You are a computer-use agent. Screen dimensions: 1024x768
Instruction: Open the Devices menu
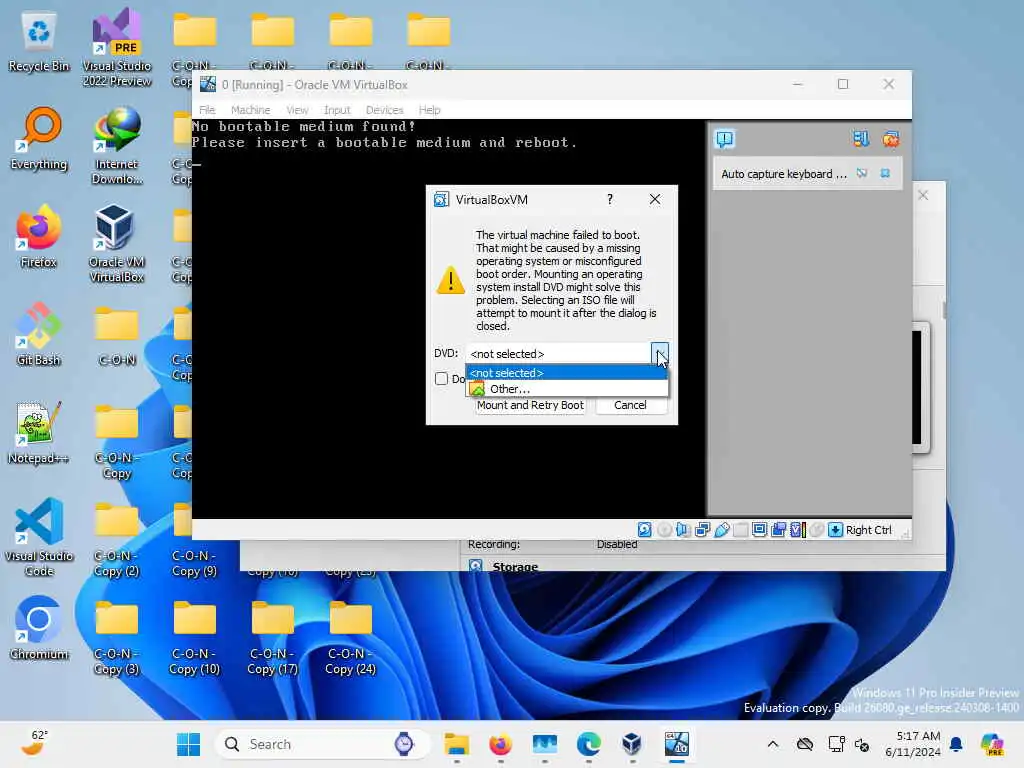(385, 110)
